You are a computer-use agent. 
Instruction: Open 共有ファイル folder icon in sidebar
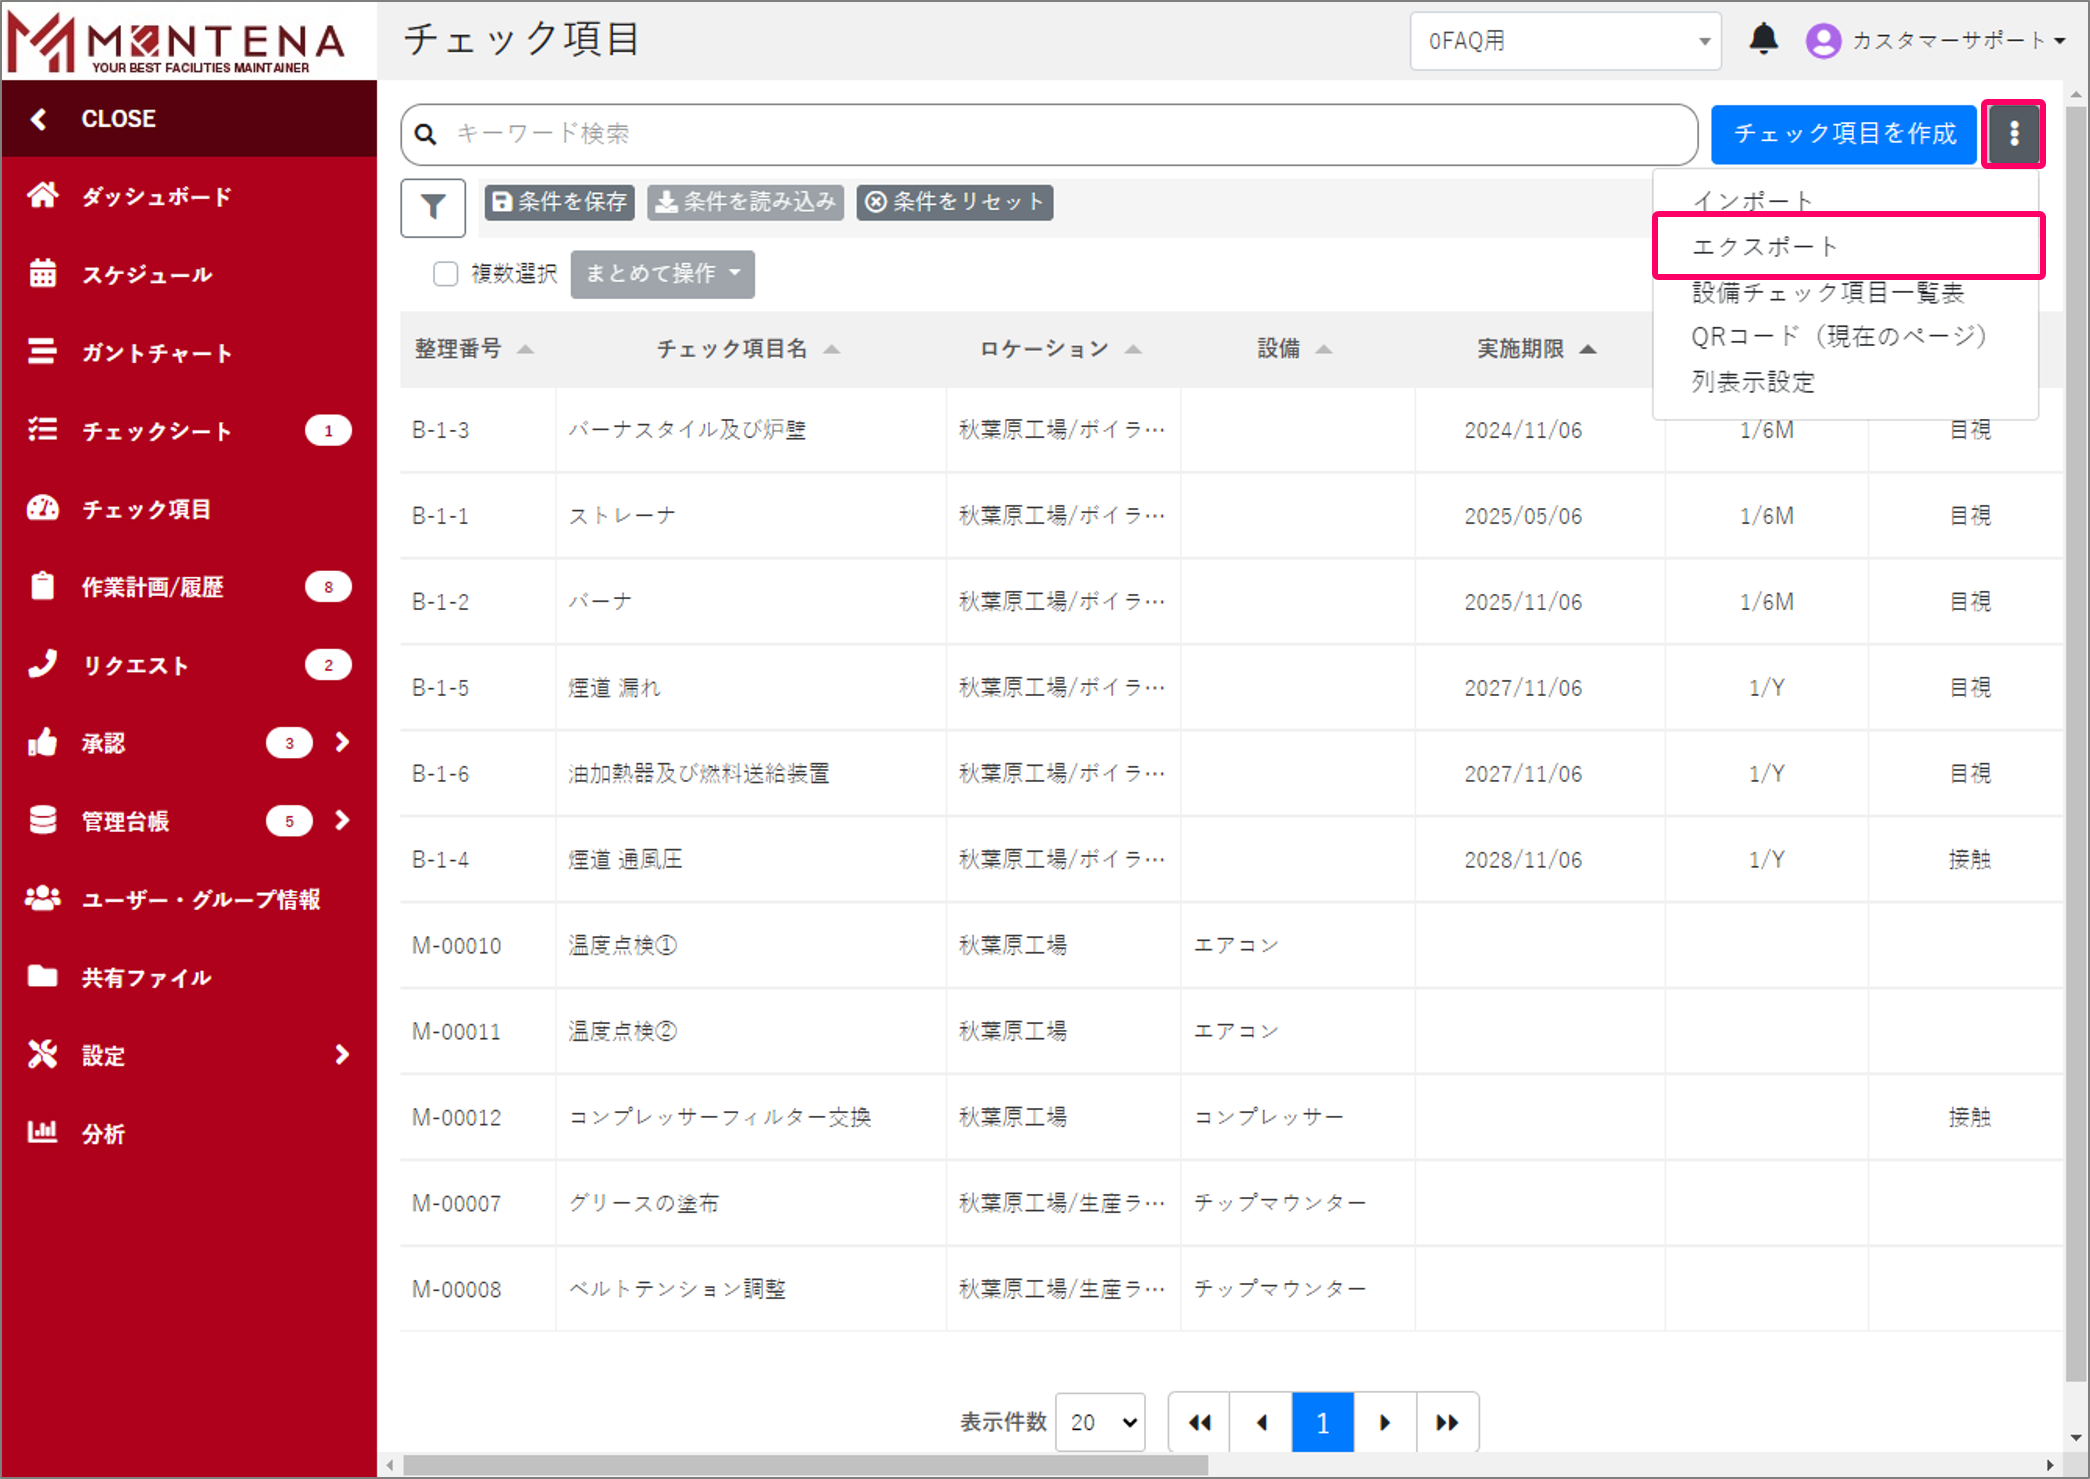tap(42, 977)
